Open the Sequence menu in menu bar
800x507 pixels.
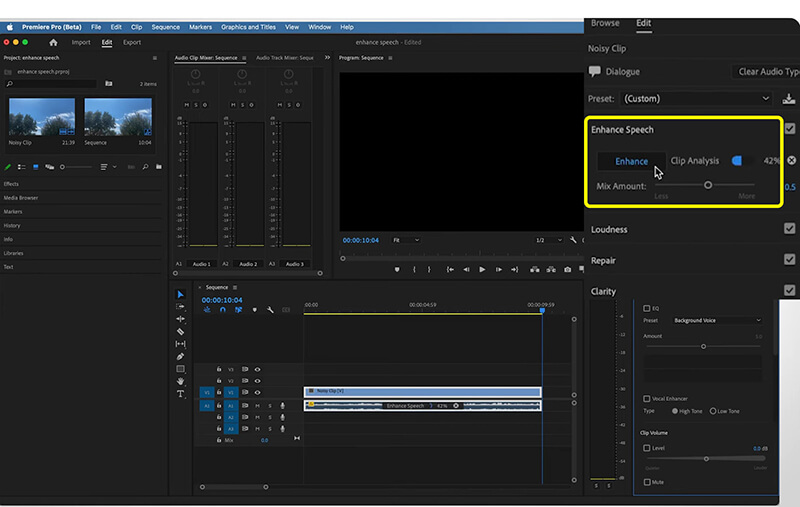tap(165, 27)
